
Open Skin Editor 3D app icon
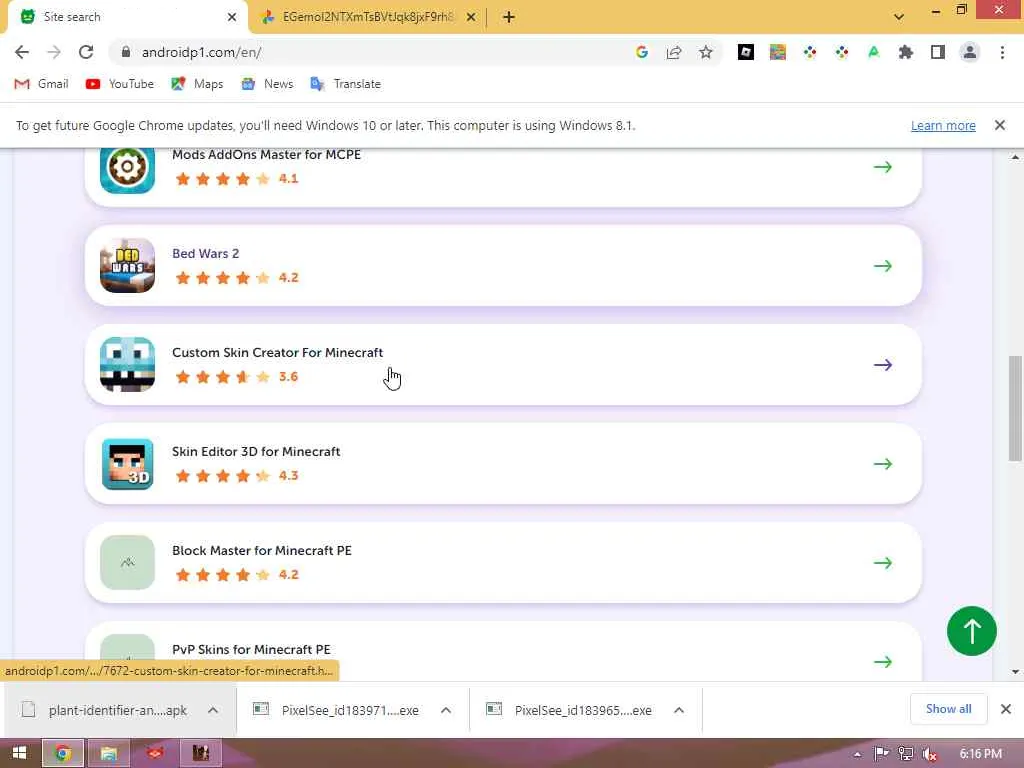(127, 464)
